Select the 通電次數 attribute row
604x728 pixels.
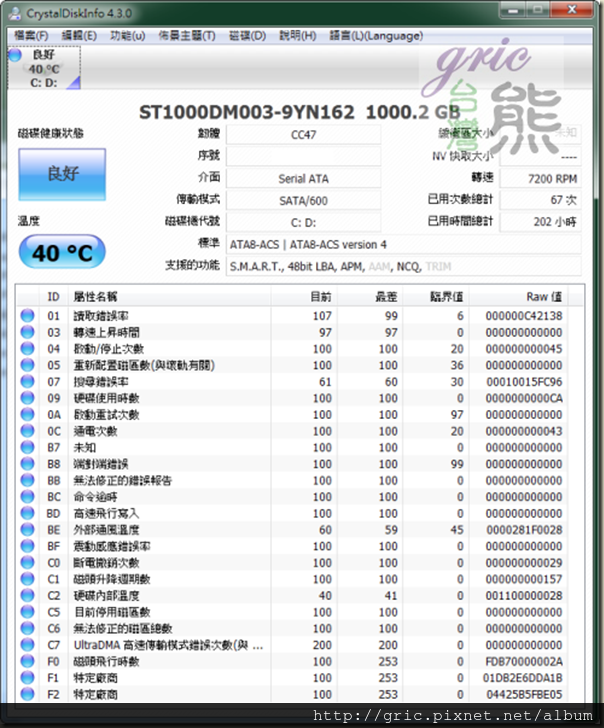point(295,431)
